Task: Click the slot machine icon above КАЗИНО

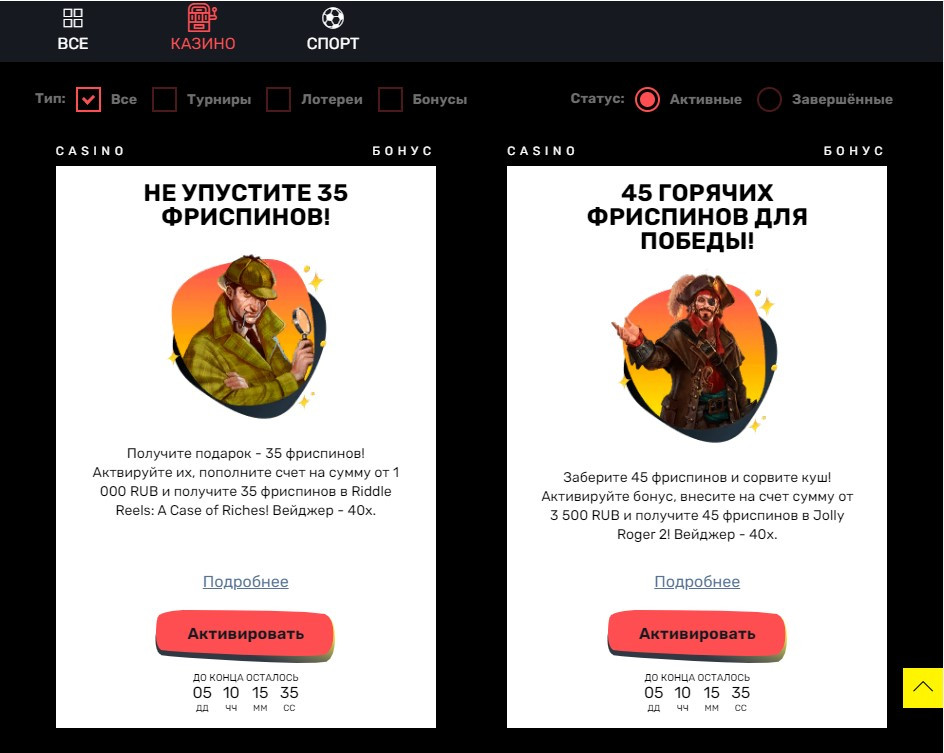Action: (202, 18)
